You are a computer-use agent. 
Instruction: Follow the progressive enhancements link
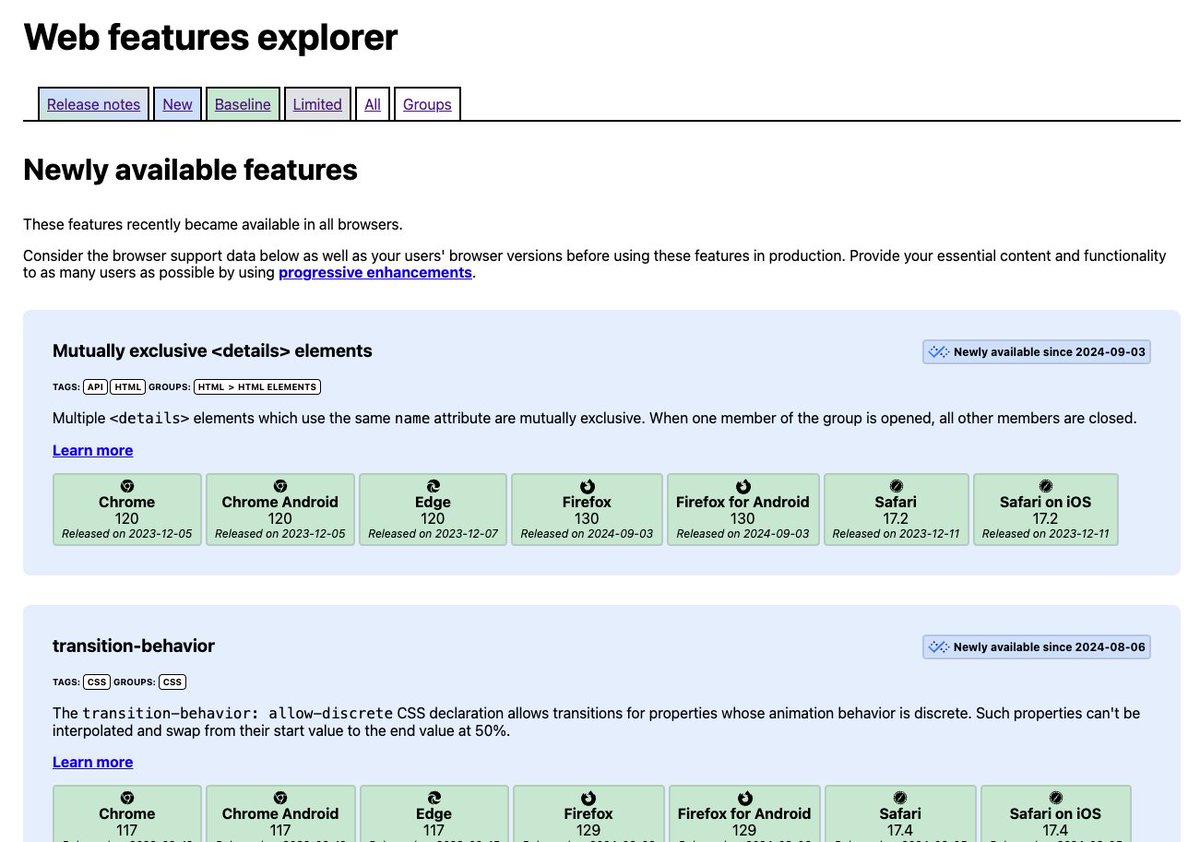pos(375,272)
